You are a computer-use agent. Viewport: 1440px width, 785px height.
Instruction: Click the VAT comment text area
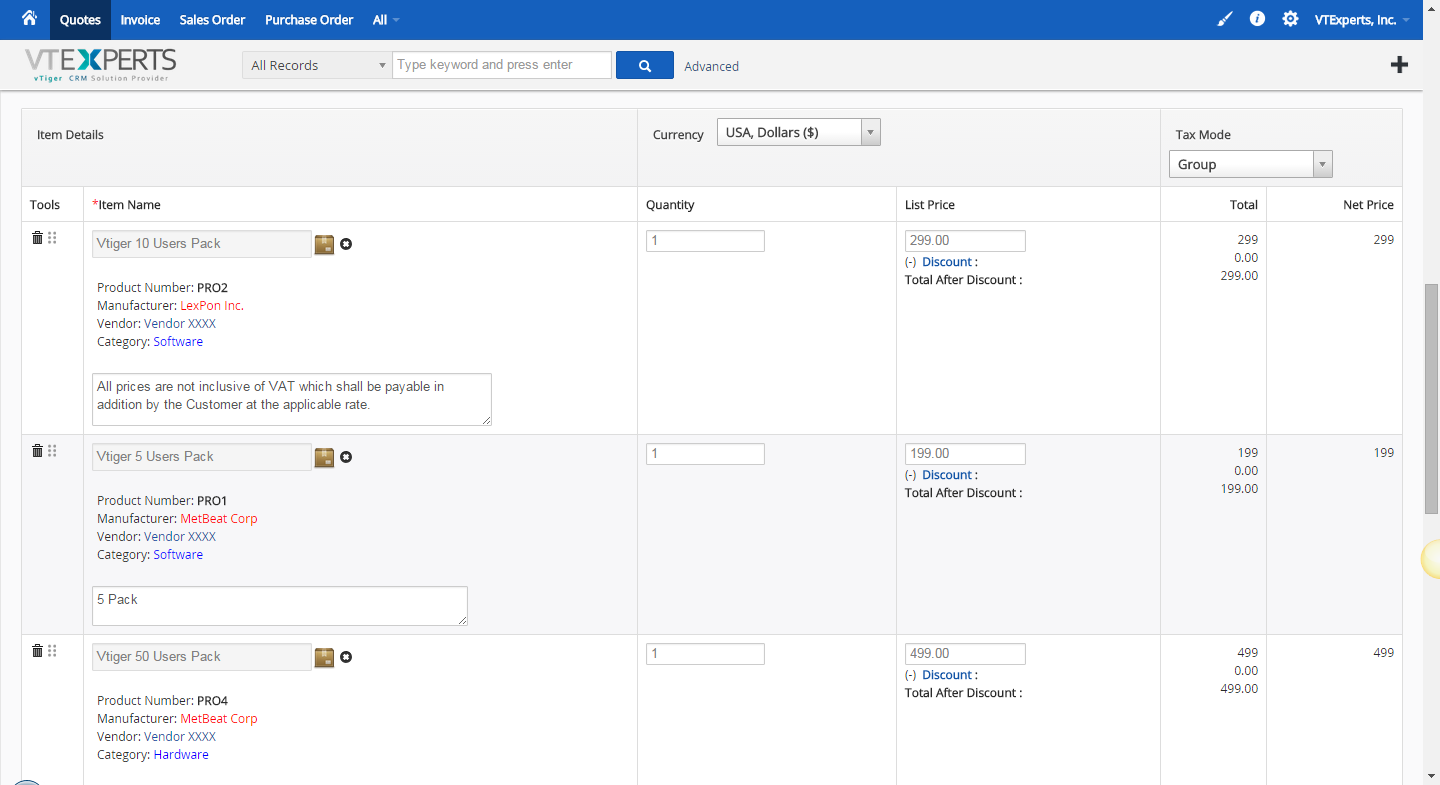292,399
